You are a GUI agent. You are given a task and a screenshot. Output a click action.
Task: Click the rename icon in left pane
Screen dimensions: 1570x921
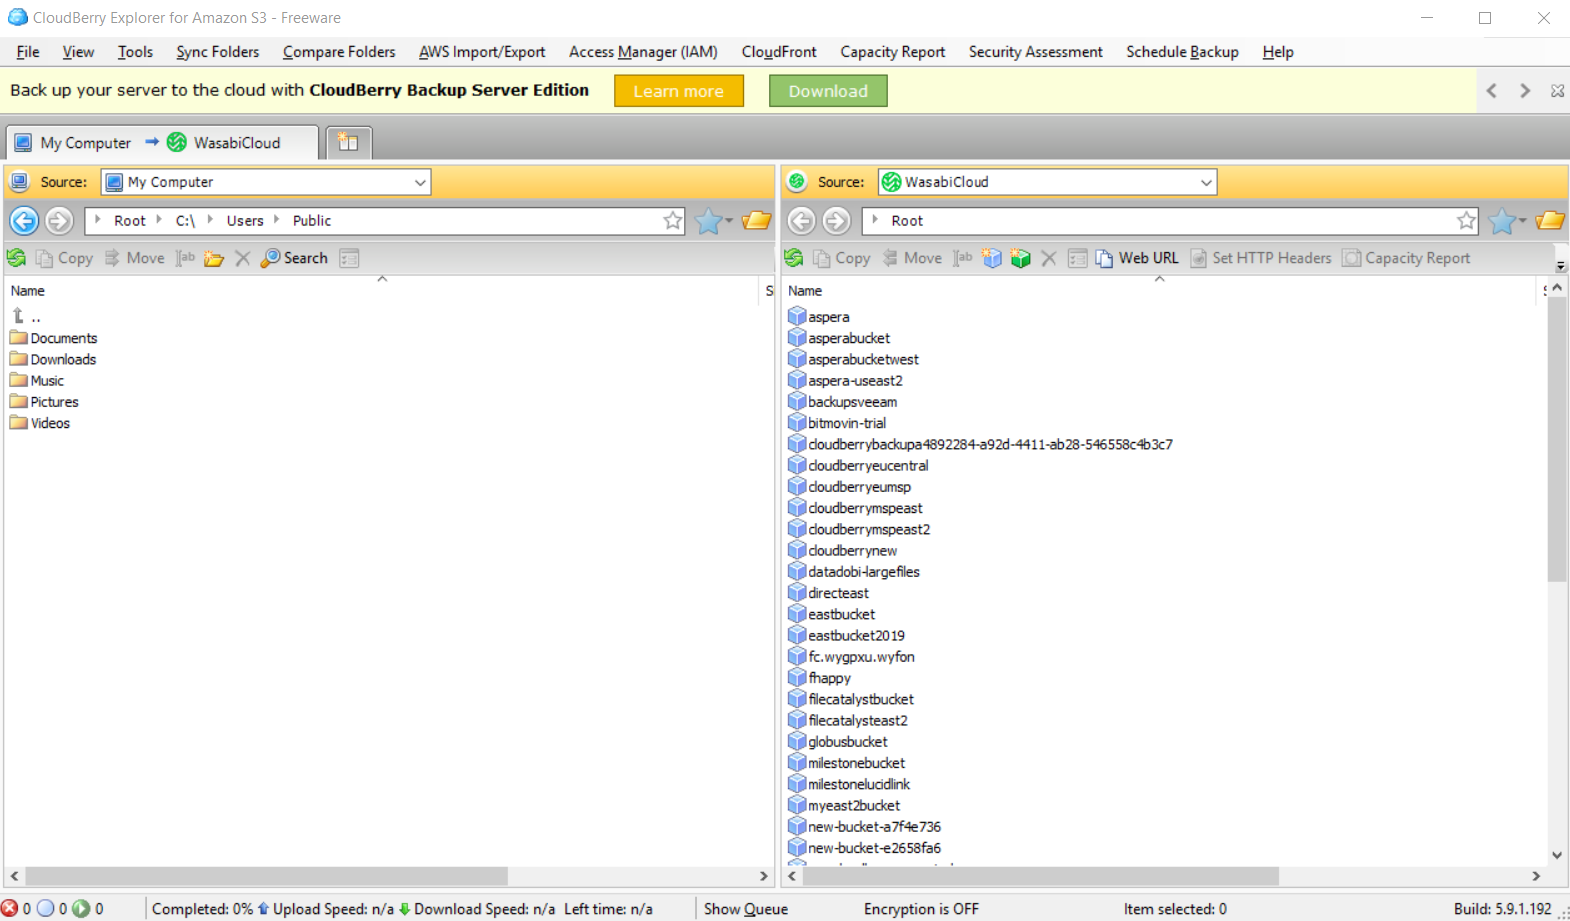click(x=185, y=258)
